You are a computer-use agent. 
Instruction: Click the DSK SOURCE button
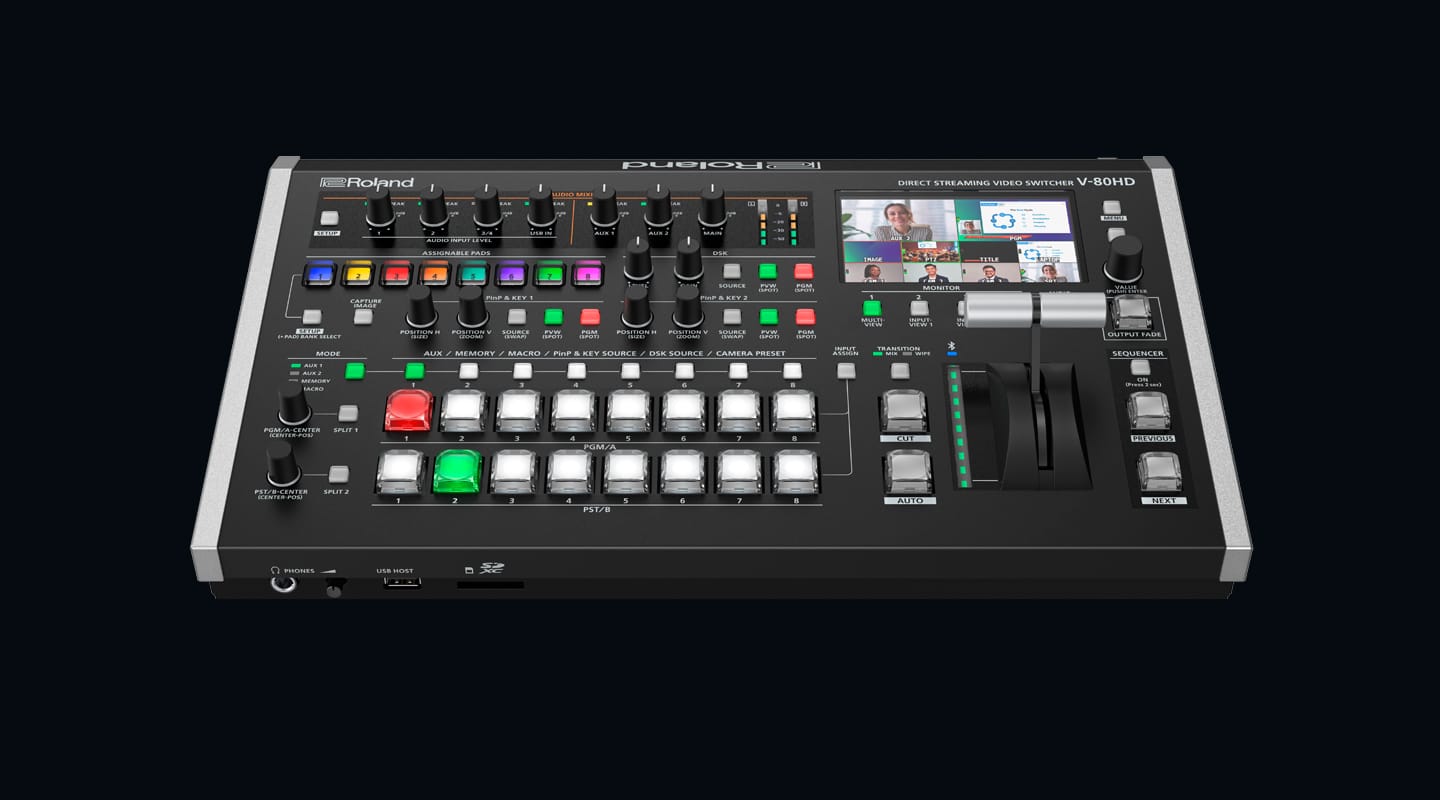click(x=732, y=271)
